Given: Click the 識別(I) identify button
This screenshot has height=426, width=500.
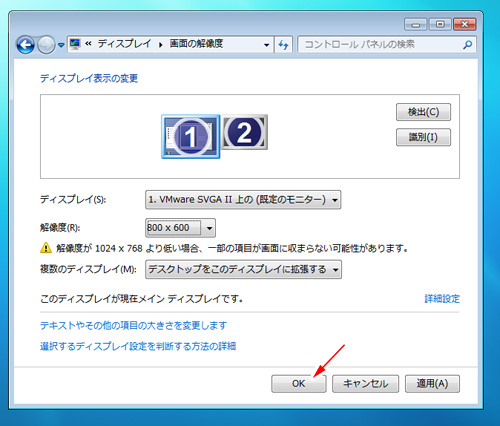Looking at the screenshot, I should point(423,137).
